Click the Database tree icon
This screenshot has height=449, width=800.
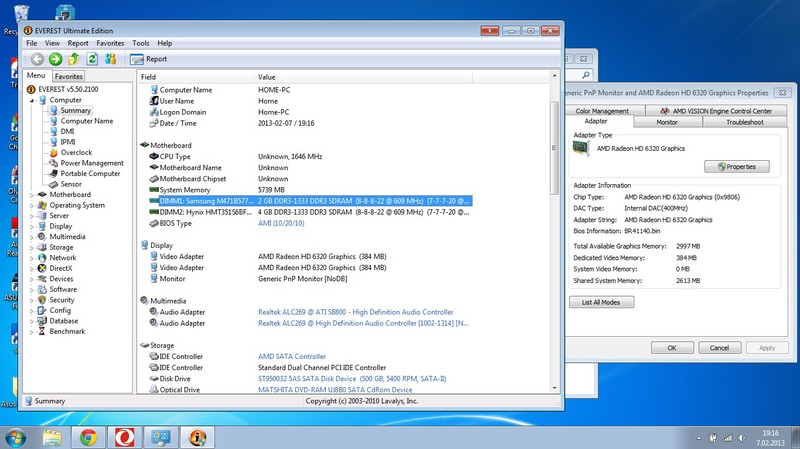click(42, 321)
